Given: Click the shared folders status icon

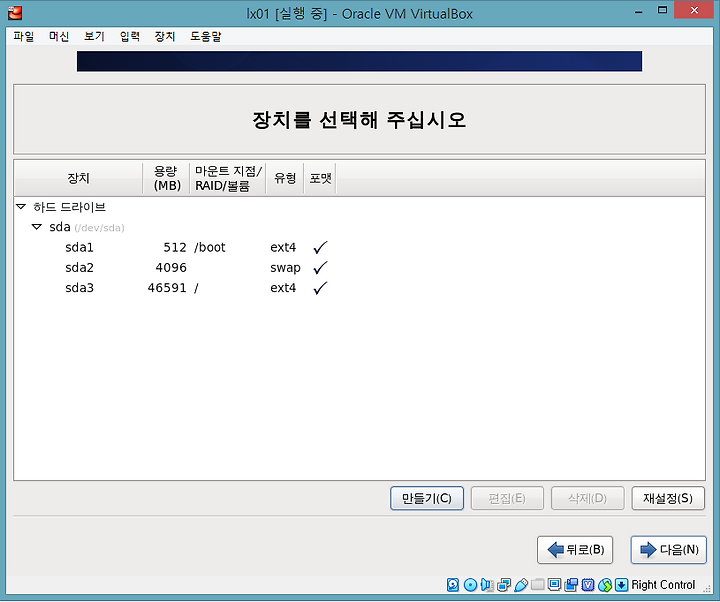Looking at the screenshot, I should pyautogui.click(x=538, y=585).
